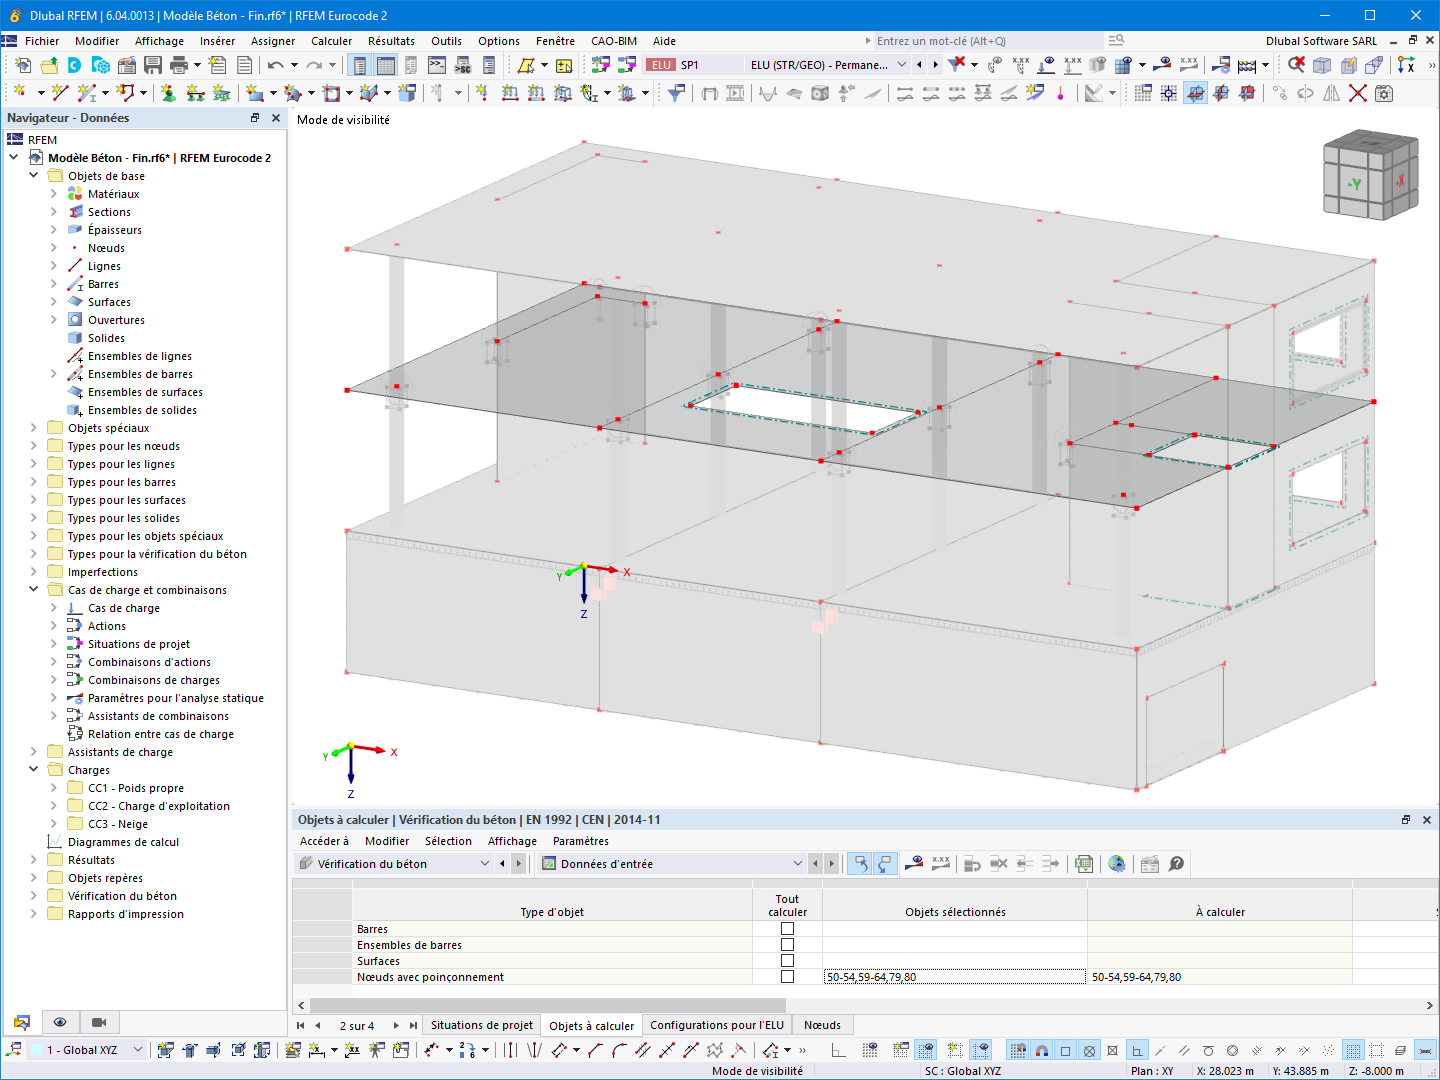Image resolution: width=1440 pixels, height=1080 pixels.
Task: Open the Calculer menu
Action: [x=331, y=41]
